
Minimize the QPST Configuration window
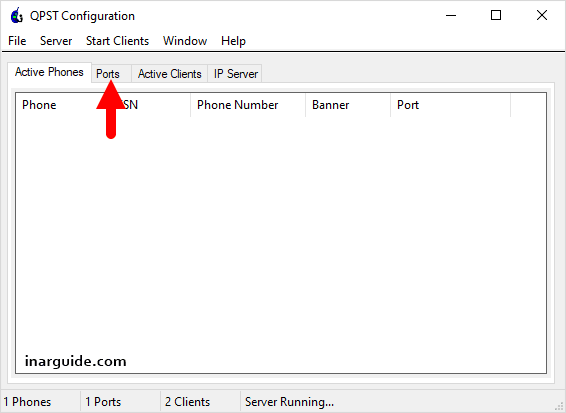451,16
